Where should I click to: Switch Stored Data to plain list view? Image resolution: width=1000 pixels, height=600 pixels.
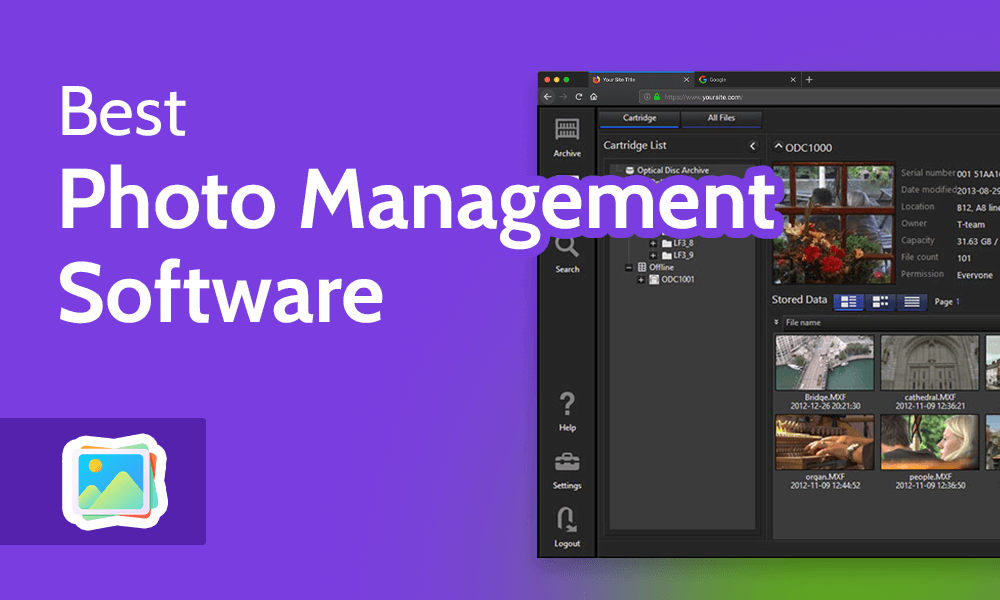point(911,301)
